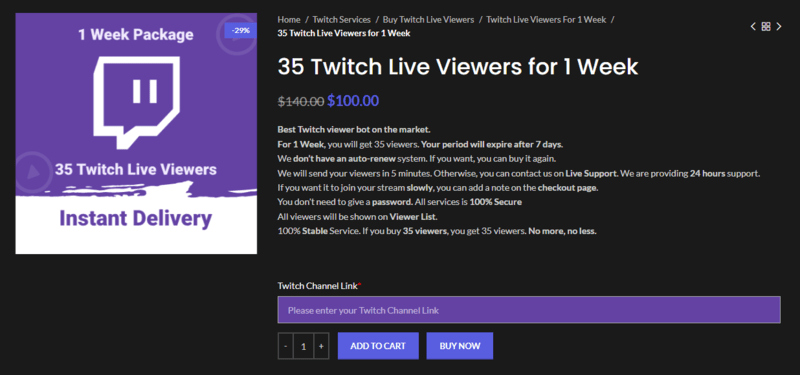The image size is (800, 375).
Task: Click the Instant Delivery product image area
Action: 136,218
